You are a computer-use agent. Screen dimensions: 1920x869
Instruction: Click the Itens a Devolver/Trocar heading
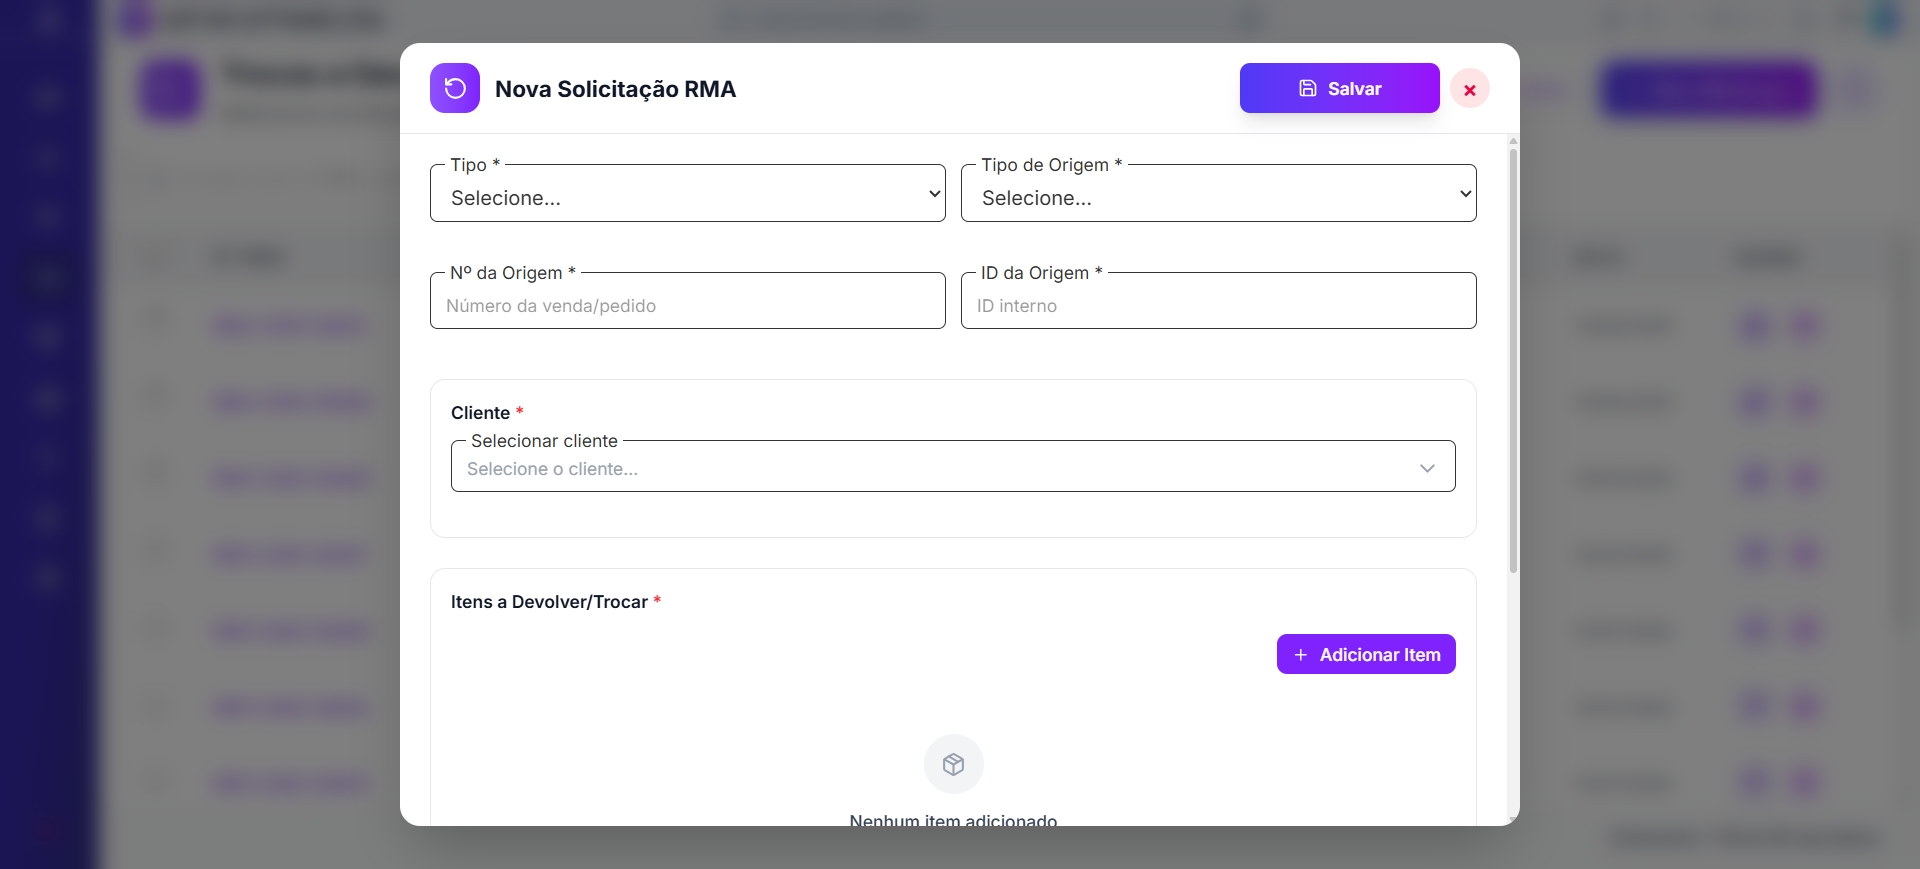point(549,602)
